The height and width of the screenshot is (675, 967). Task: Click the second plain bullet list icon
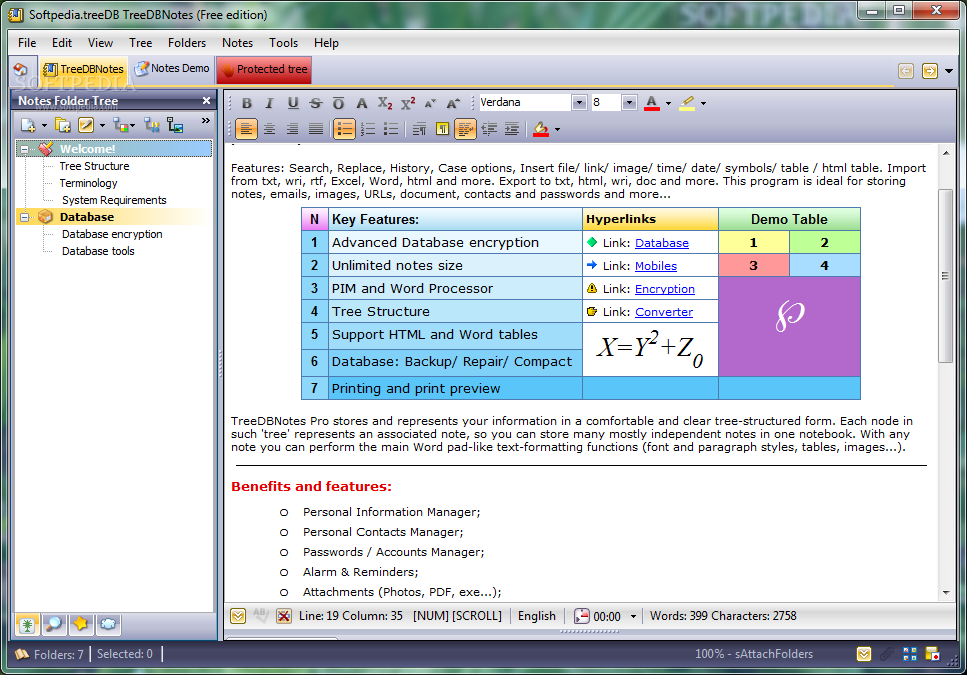point(390,129)
